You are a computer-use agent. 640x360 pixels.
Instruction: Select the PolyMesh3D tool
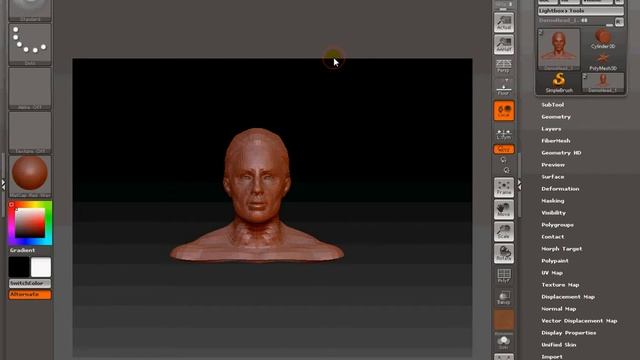point(603,61)
